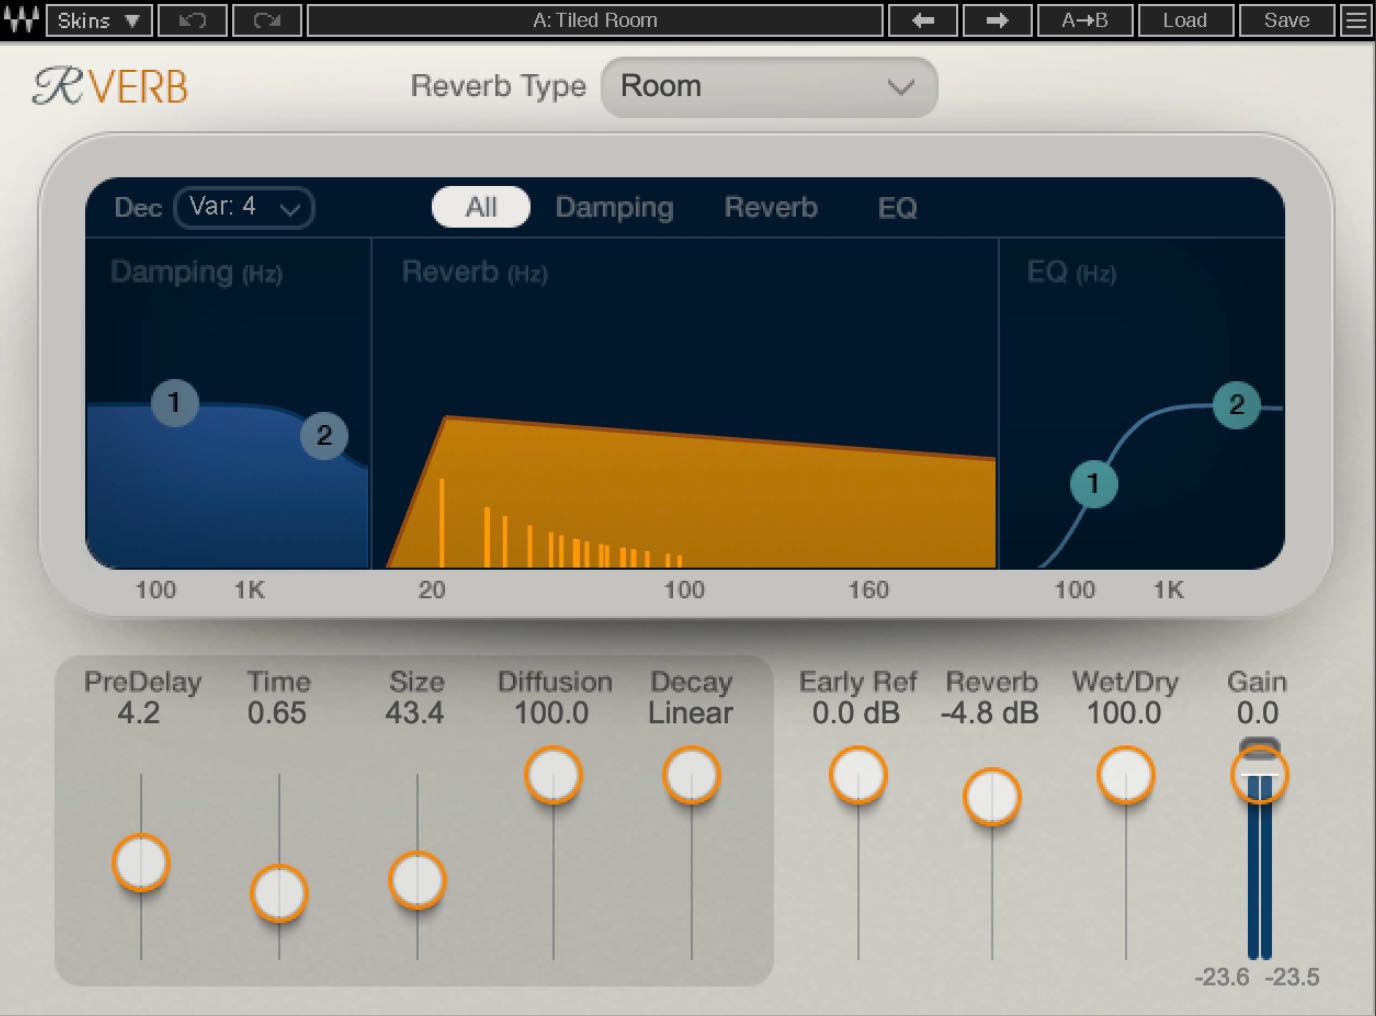
Task: Select Damping node 1
Action: tap(175, 403)
